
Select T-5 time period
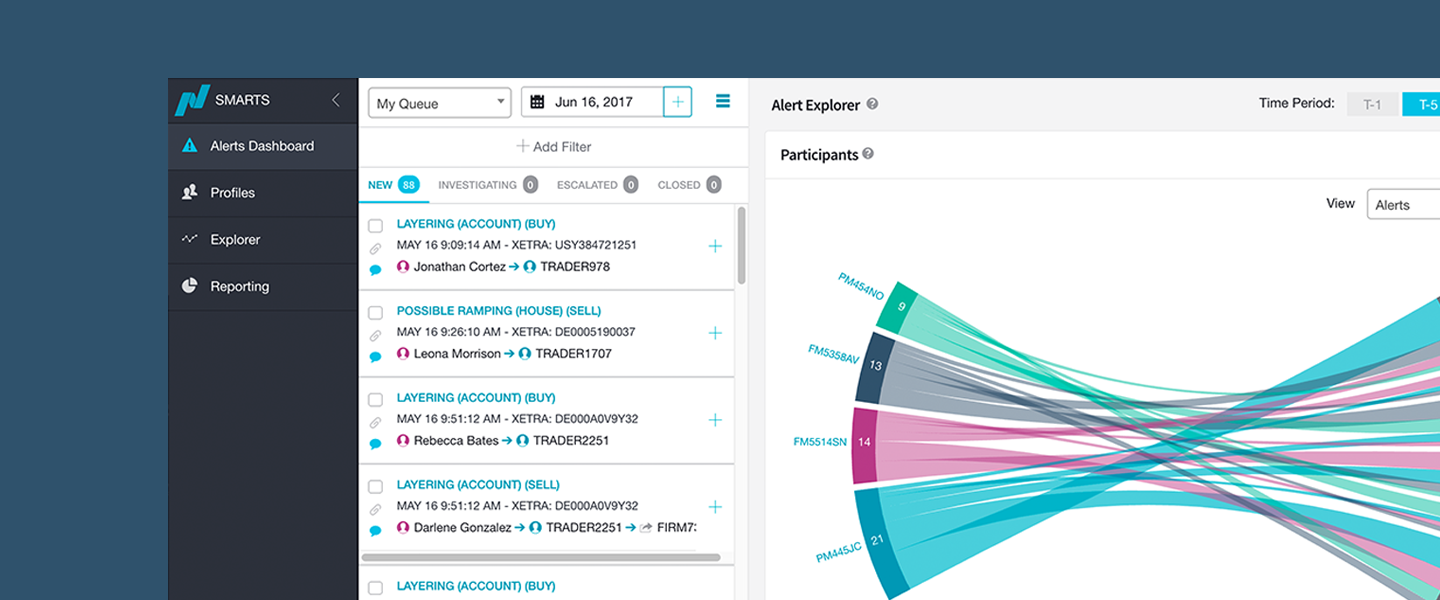pyautogui.click(x=1422, y=104)
